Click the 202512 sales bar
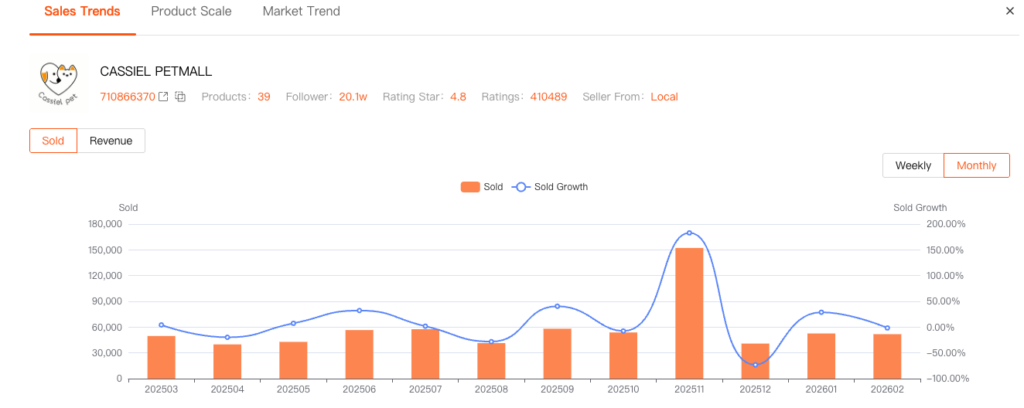This screenshot has height=408, width=1024. point(755,361)
